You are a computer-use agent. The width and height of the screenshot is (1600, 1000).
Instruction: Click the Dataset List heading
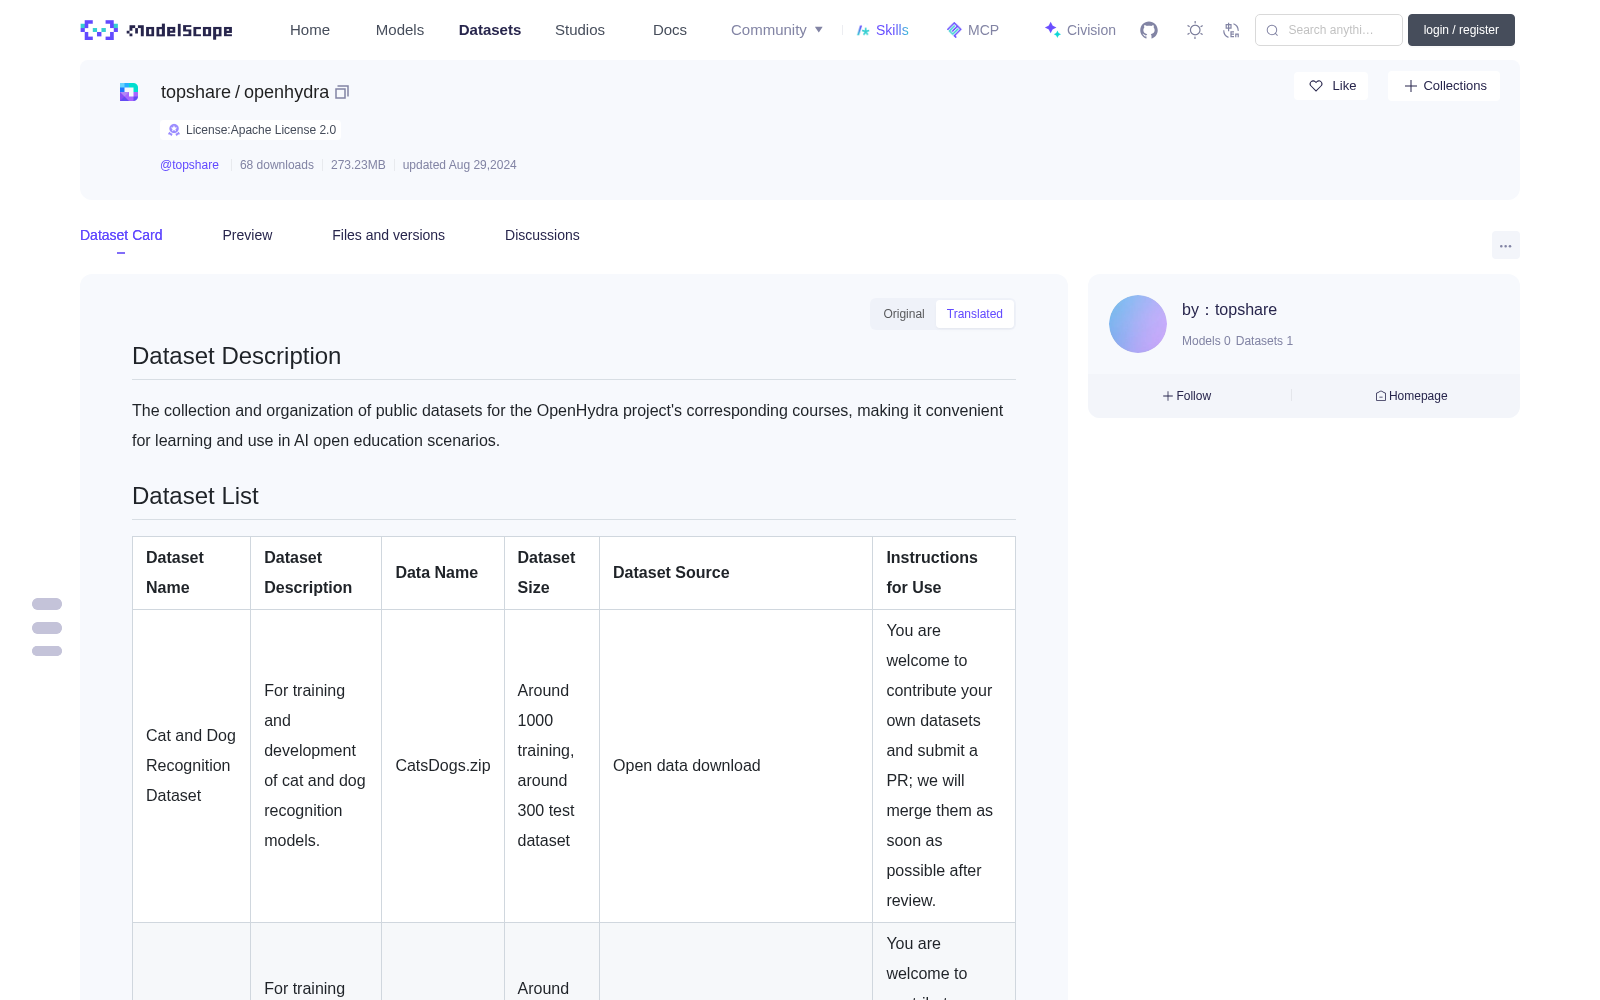click(195, 496)
